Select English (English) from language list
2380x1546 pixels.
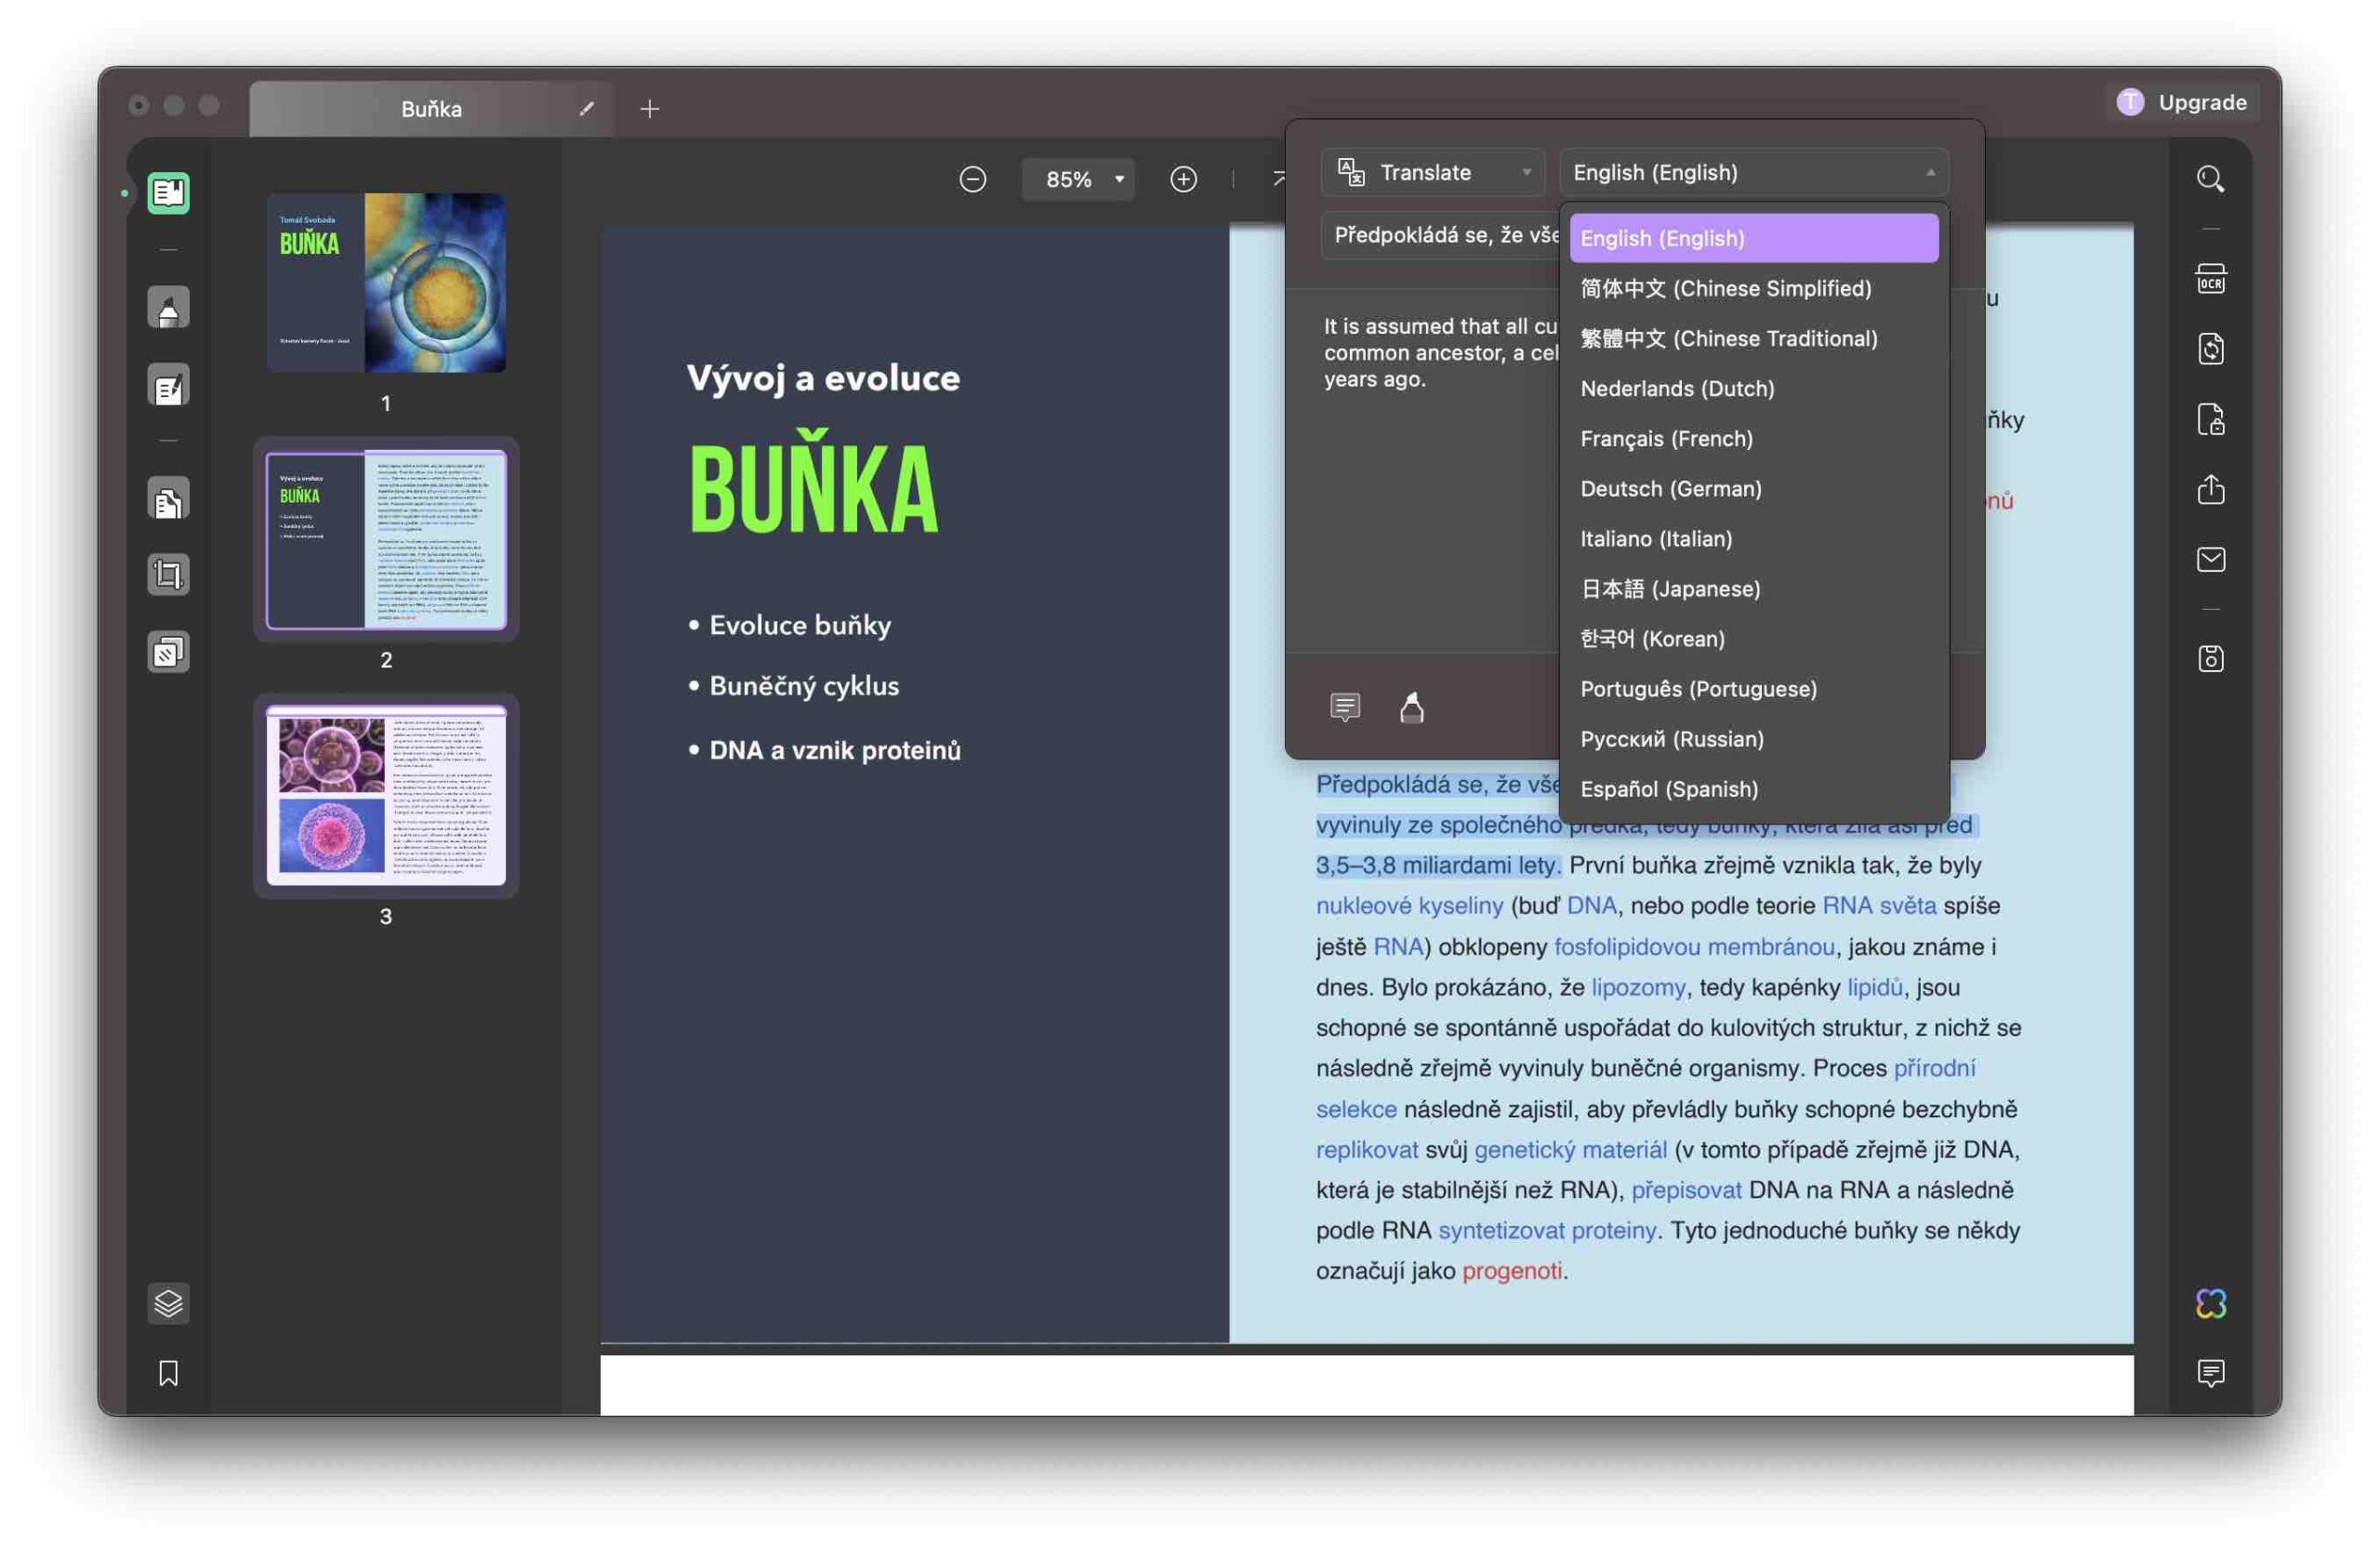(1753, 238)
